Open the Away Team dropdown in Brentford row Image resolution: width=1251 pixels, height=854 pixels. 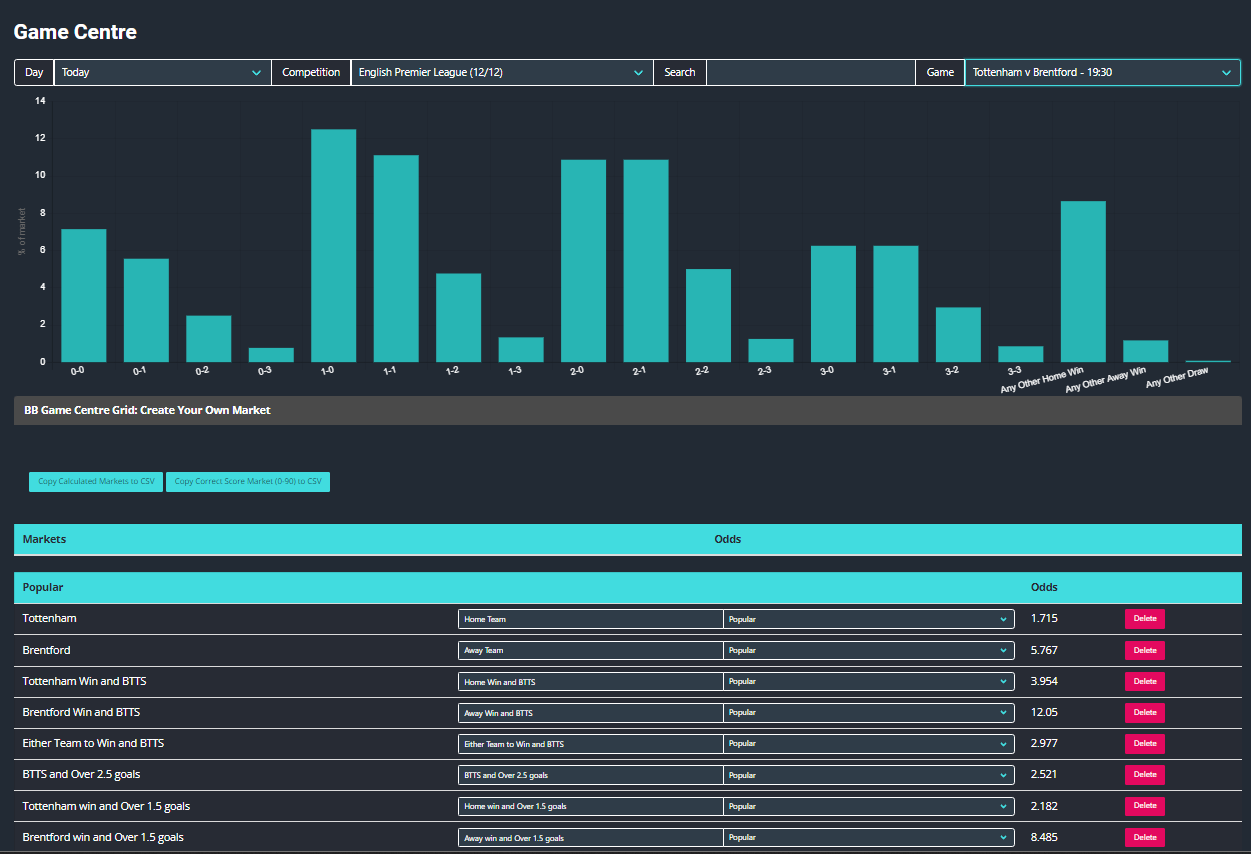click(x=589, y=650)
